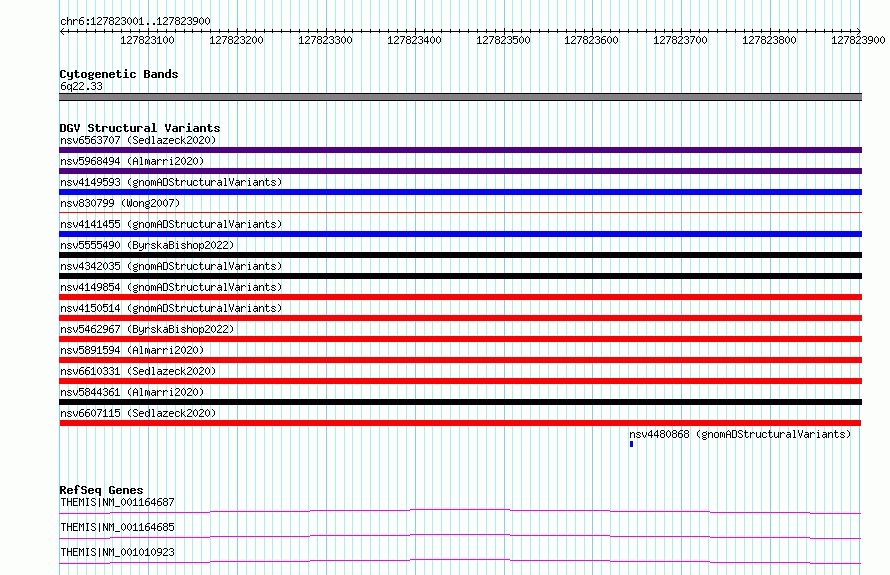Viewport: 890px width, 575px height.
Task: Open transcript THEMIS|NM_001164687 label
Action: (117, 502)
